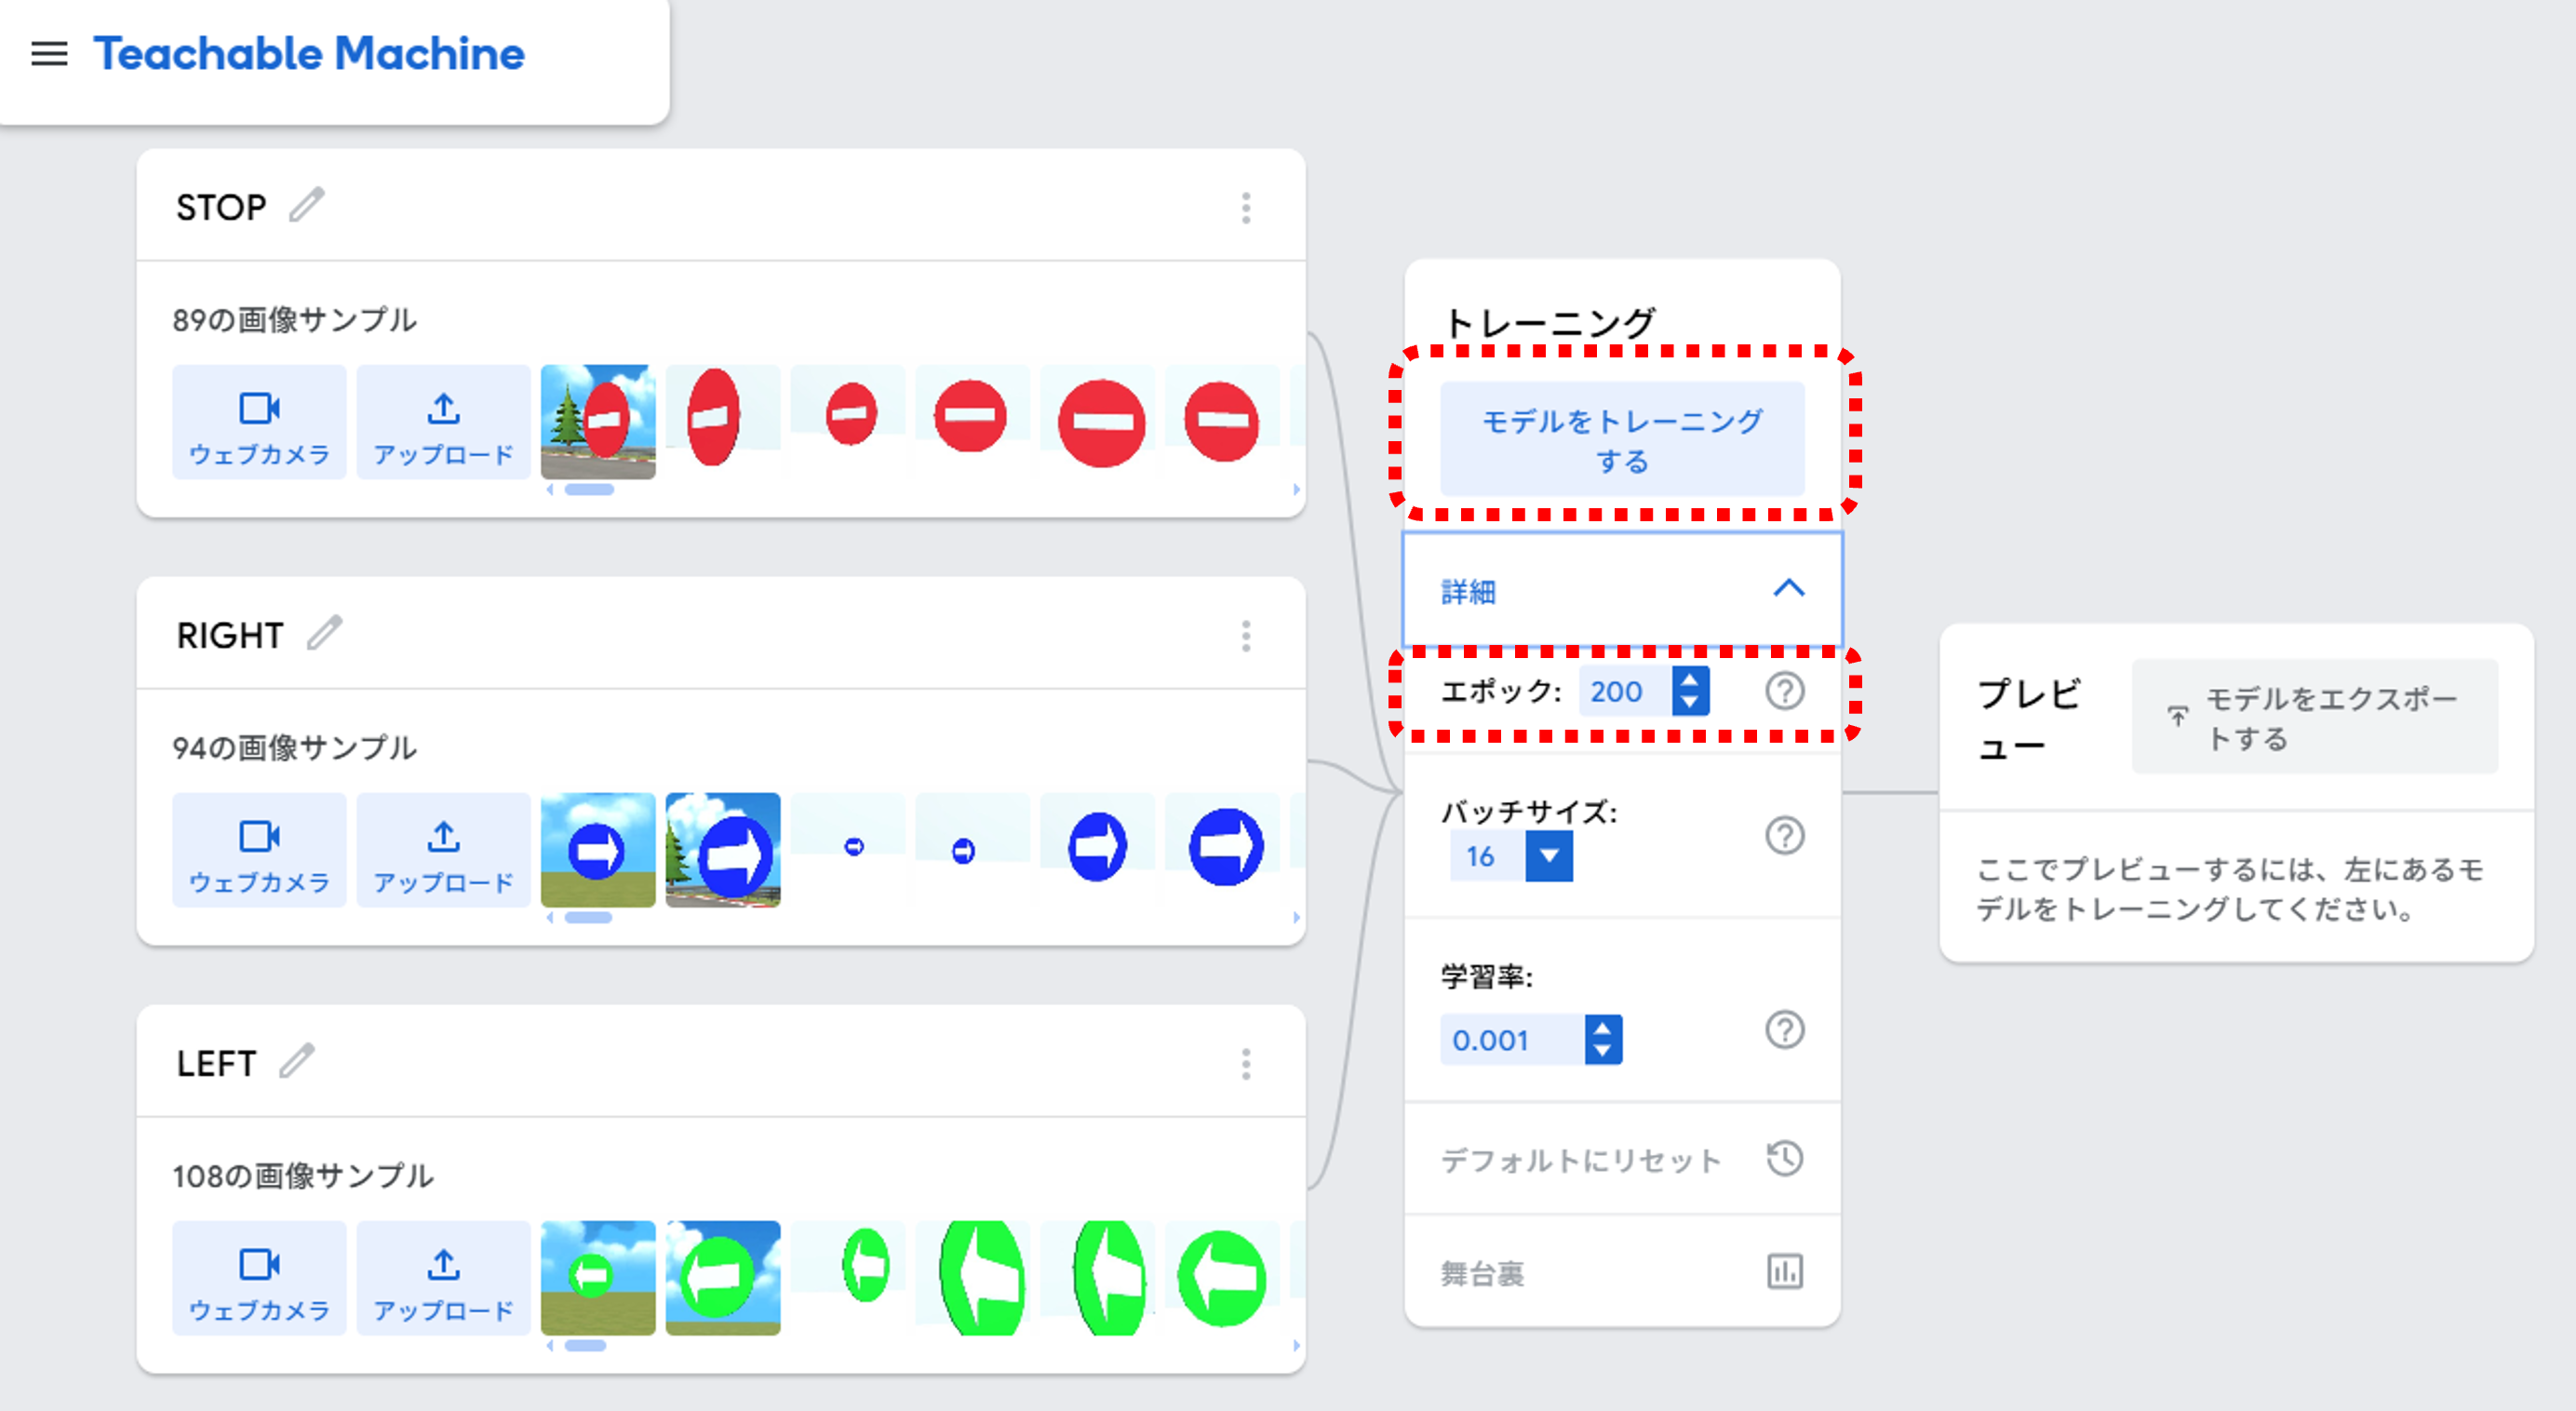This screenshot has width=2576, height=1411.
Task: Click モデルをトレーニングする button
Action: [x=1622, y=440]
